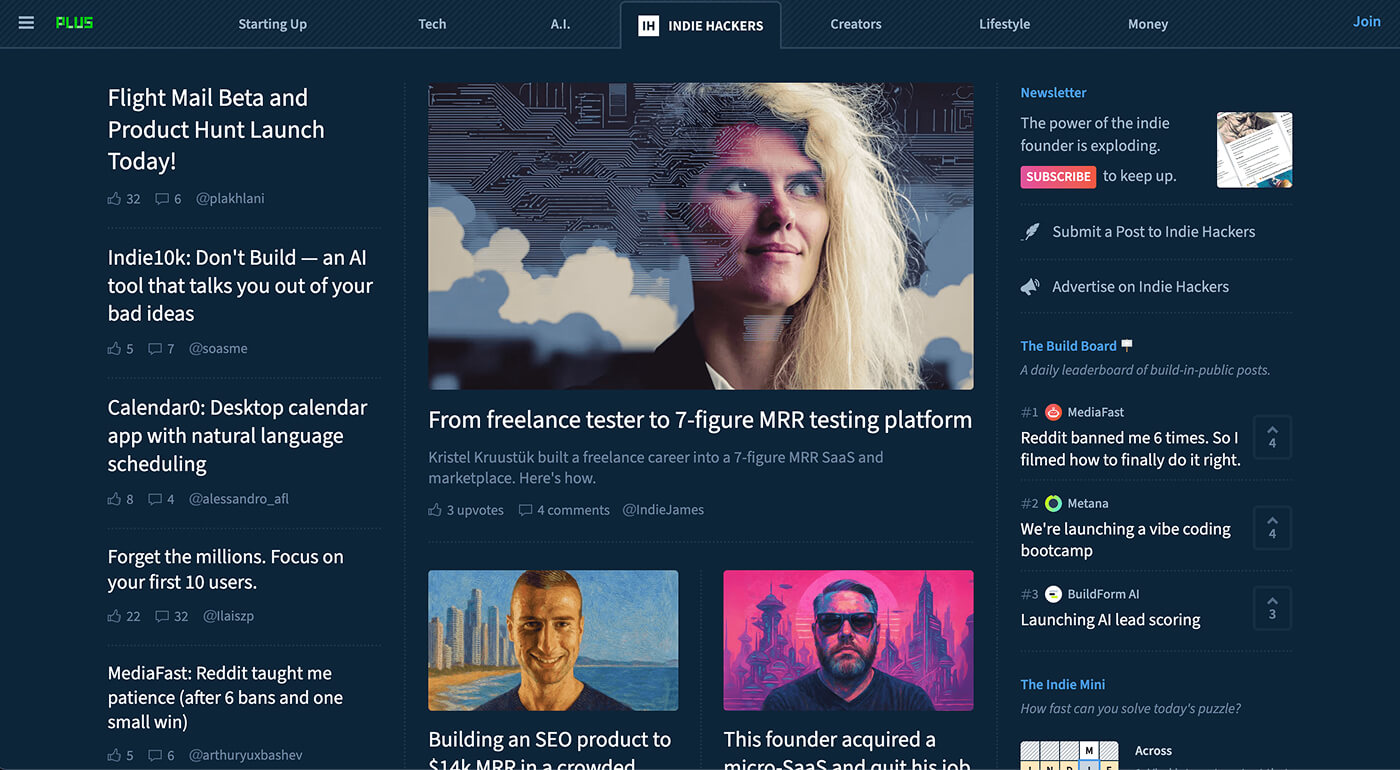Visit @arthuryuxbashev author profile
The width and height of the screenshot is (1400, 770).
pyautogui.click(x=245, y=756)
